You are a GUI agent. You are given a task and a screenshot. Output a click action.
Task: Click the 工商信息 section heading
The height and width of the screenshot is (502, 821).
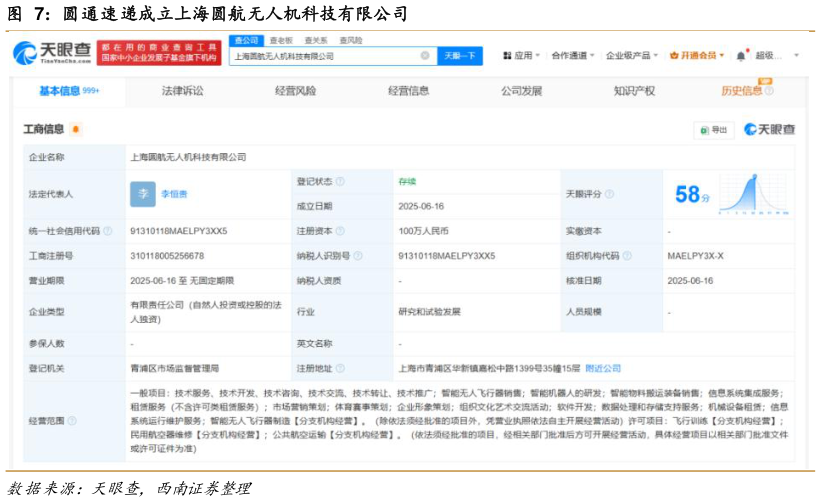tap(43, 129)
